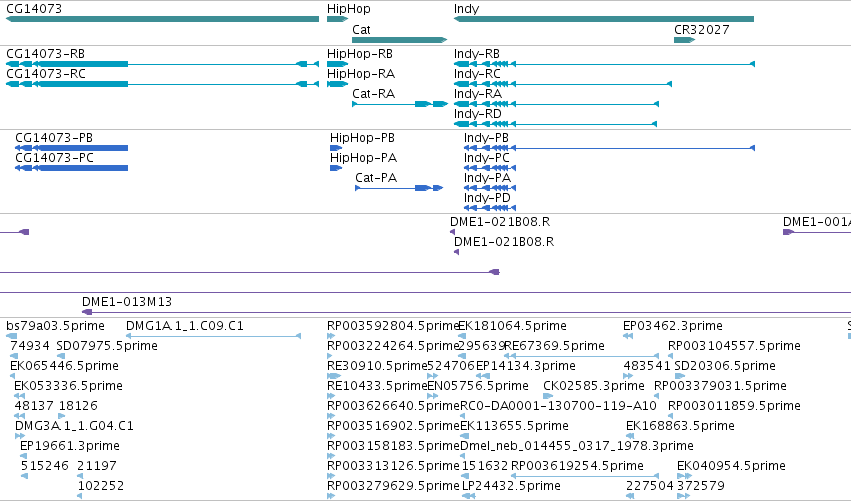Screen dimensions: 851x501
Task: Click the CK02585.3prime label
Action: 594,386
